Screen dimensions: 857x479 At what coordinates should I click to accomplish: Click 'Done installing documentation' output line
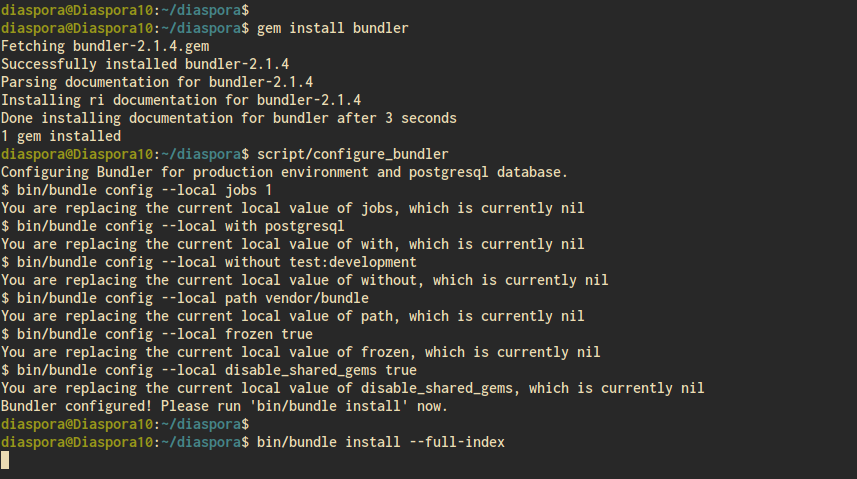coord(228,119)
